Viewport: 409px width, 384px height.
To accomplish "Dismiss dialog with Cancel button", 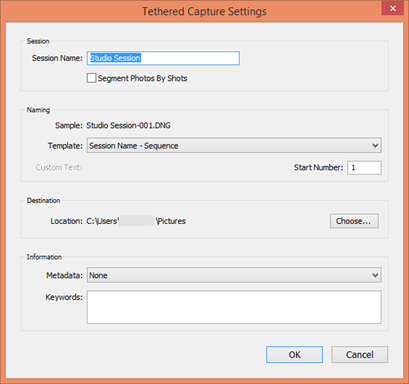I will (359, 354).
